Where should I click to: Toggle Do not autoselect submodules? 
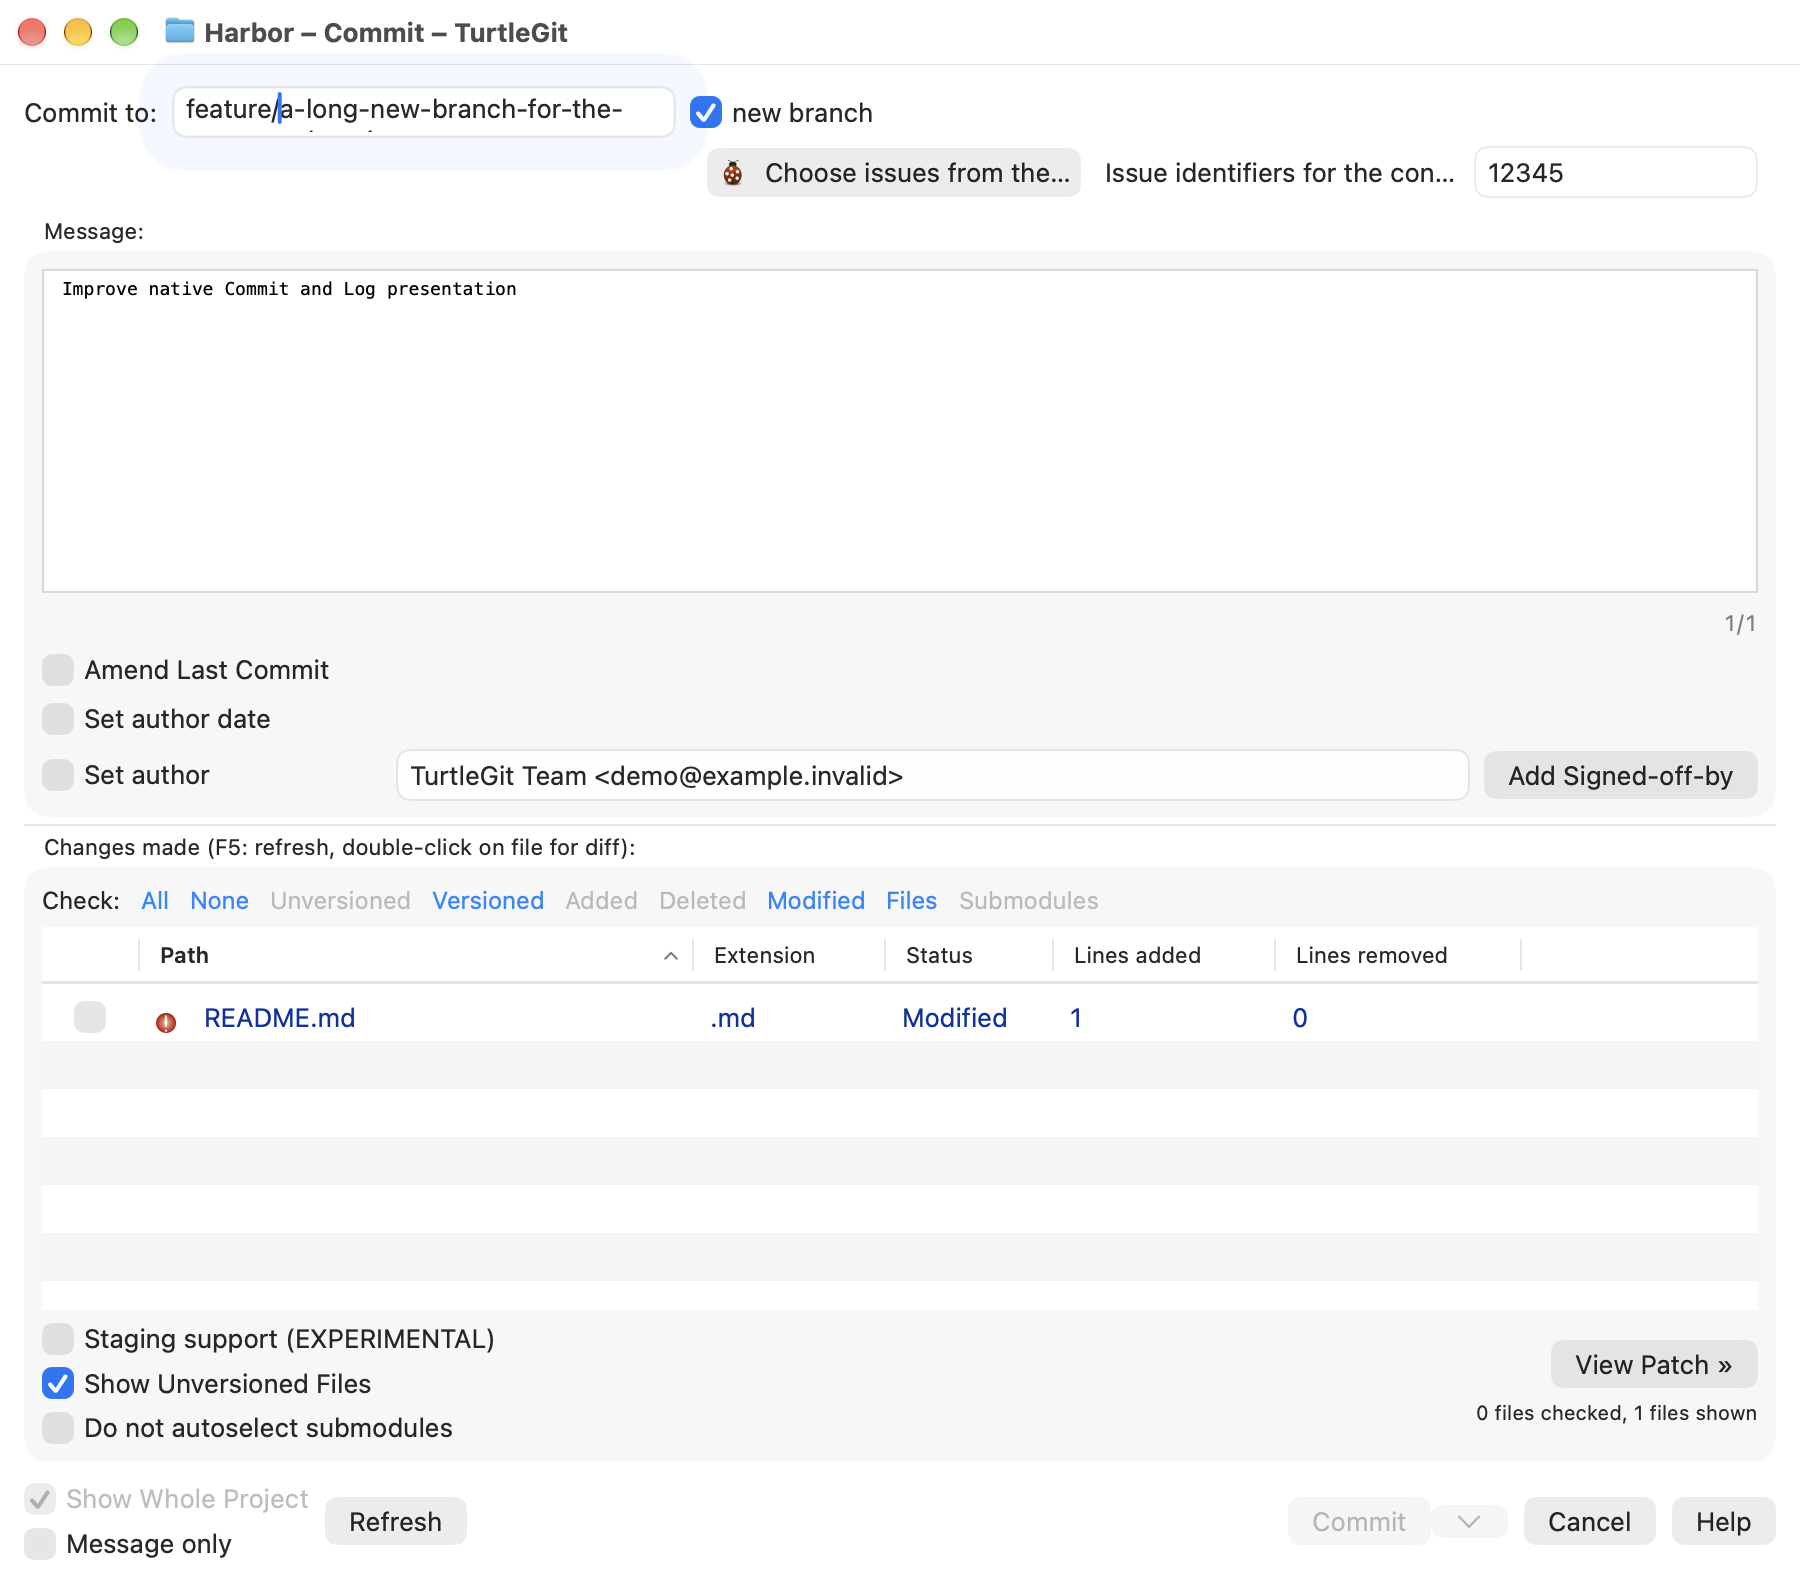point(58,1428)
